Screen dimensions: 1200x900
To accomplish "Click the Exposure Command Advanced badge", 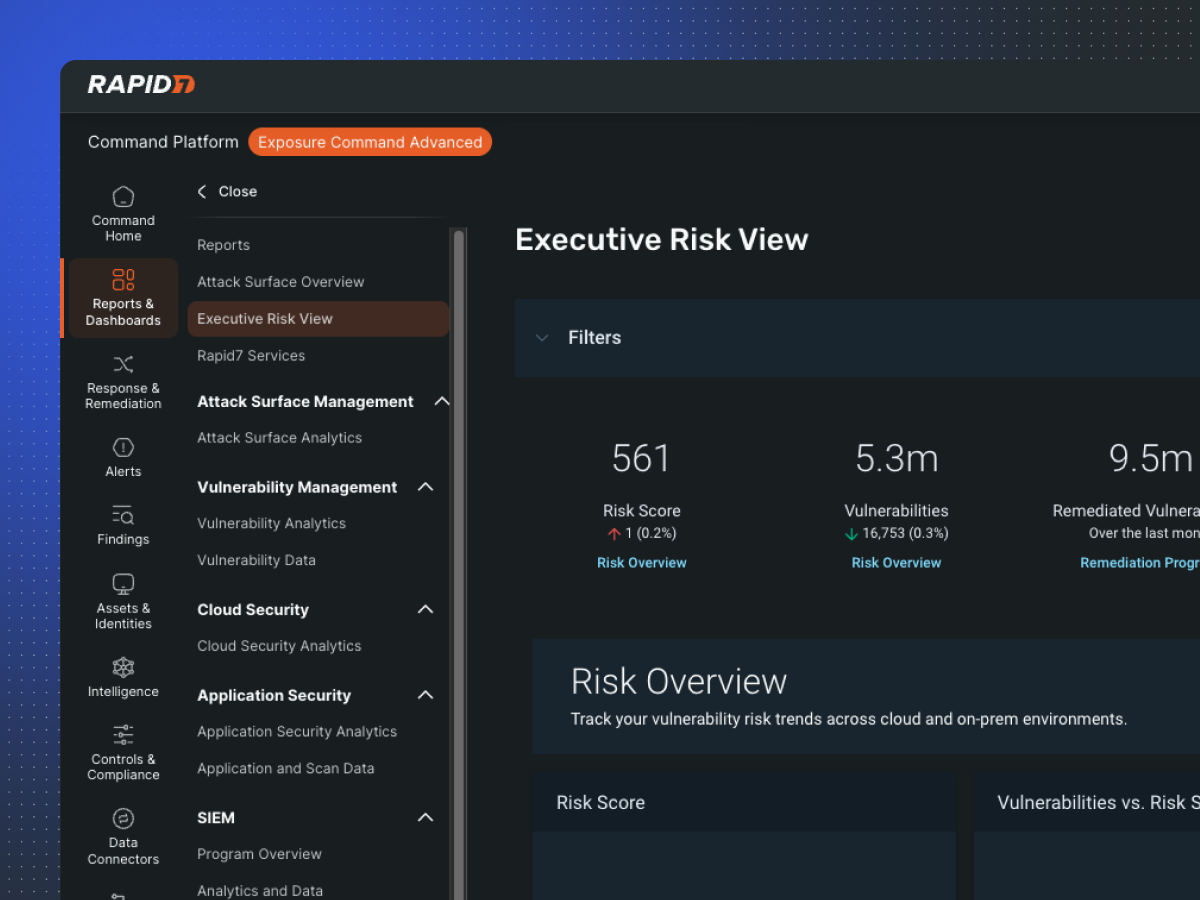I will (x=370, y=142).
